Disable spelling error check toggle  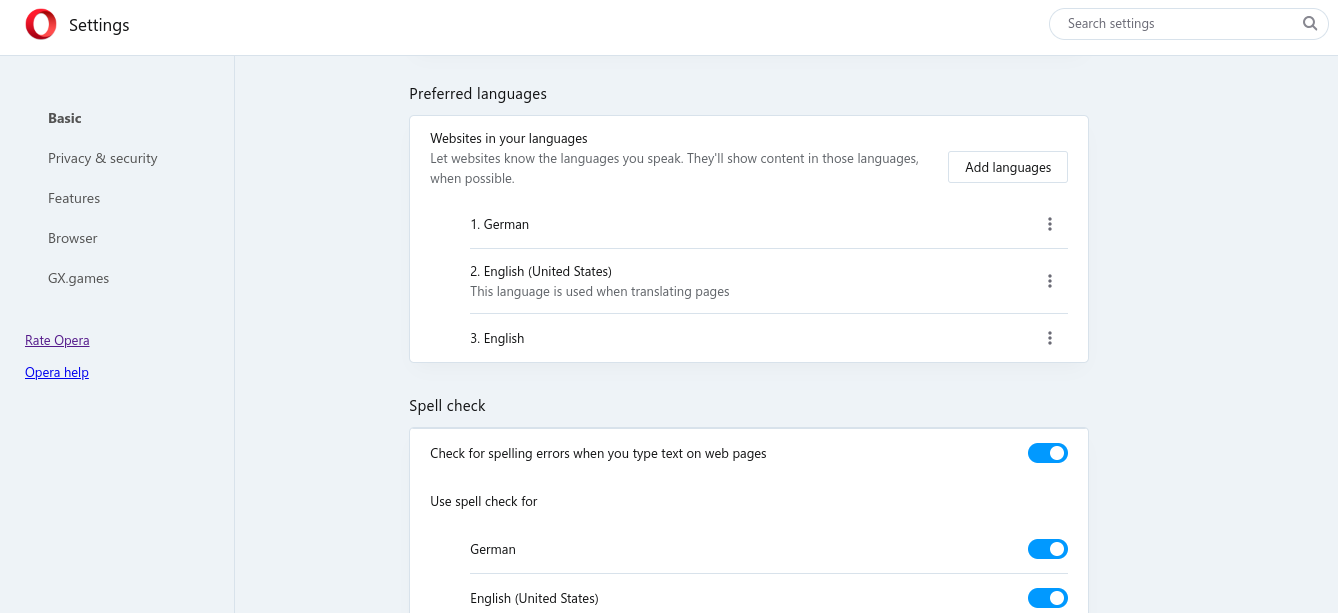coord(1047,453)
